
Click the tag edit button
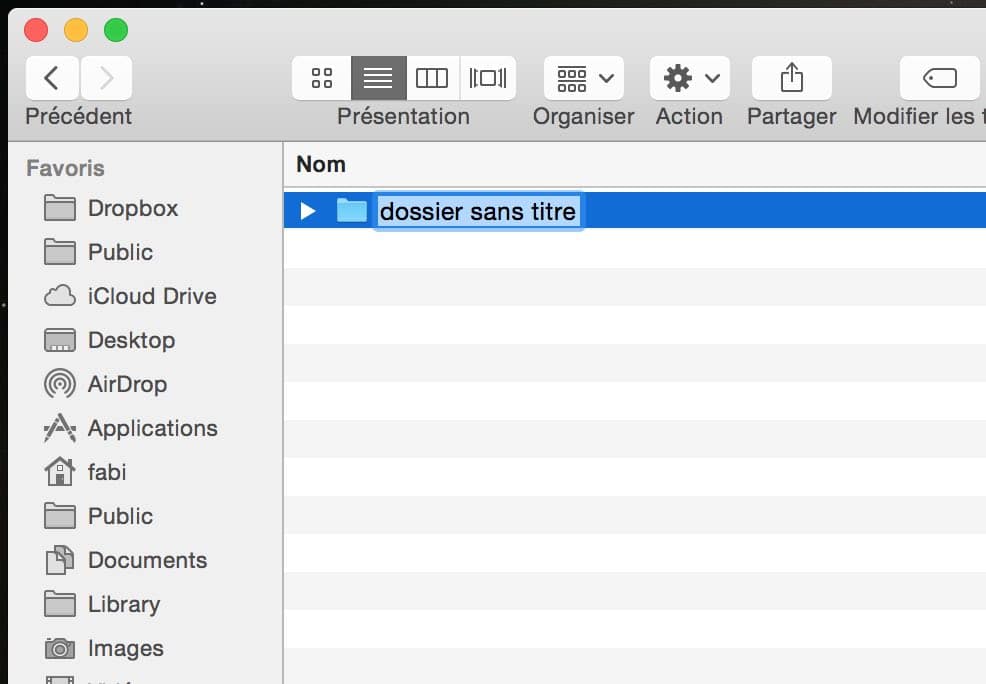(x=940, y=78)
